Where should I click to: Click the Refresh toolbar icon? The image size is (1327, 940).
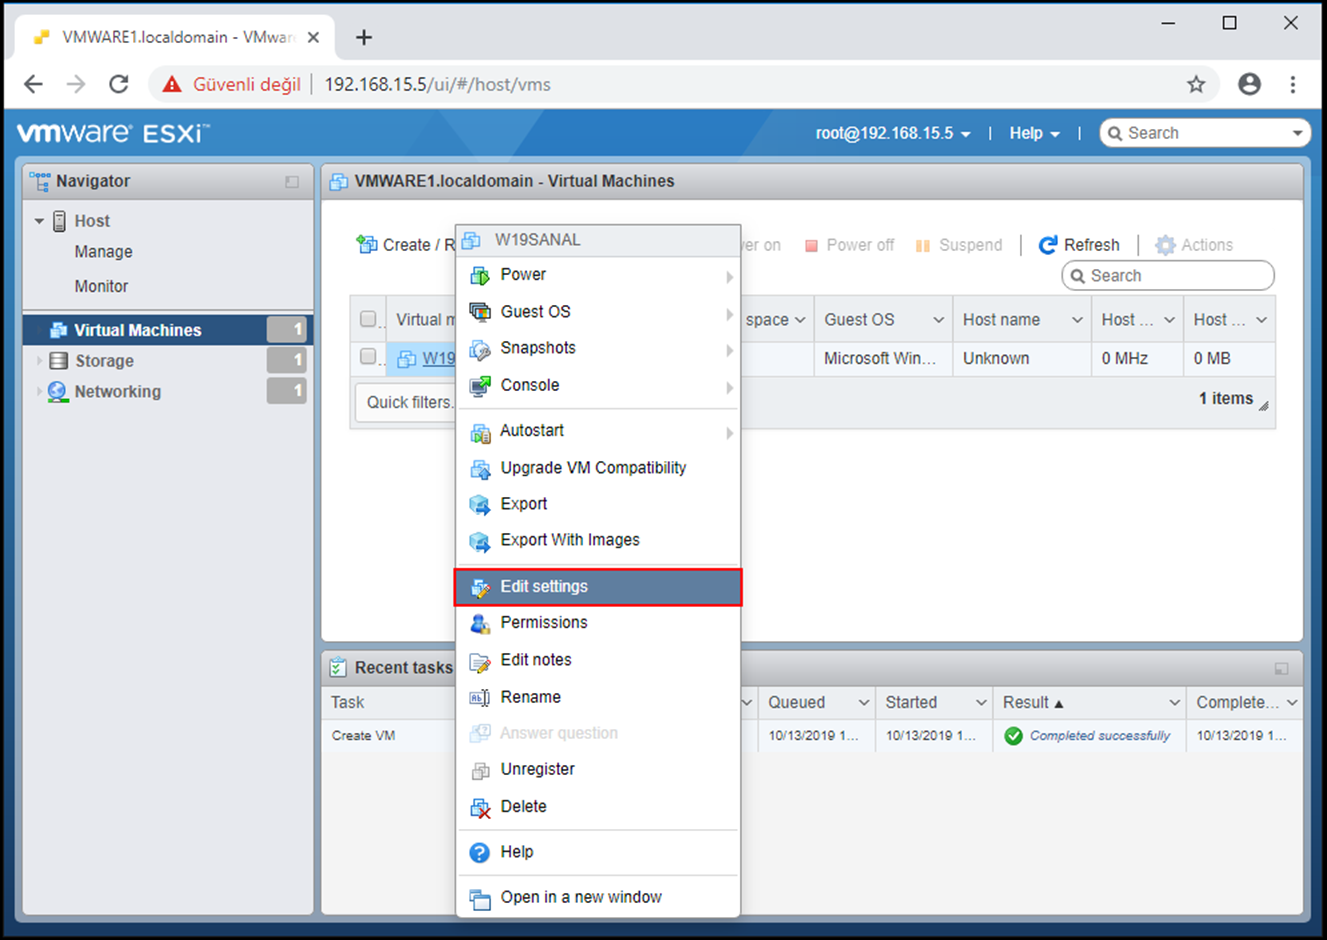point(1047,245)
